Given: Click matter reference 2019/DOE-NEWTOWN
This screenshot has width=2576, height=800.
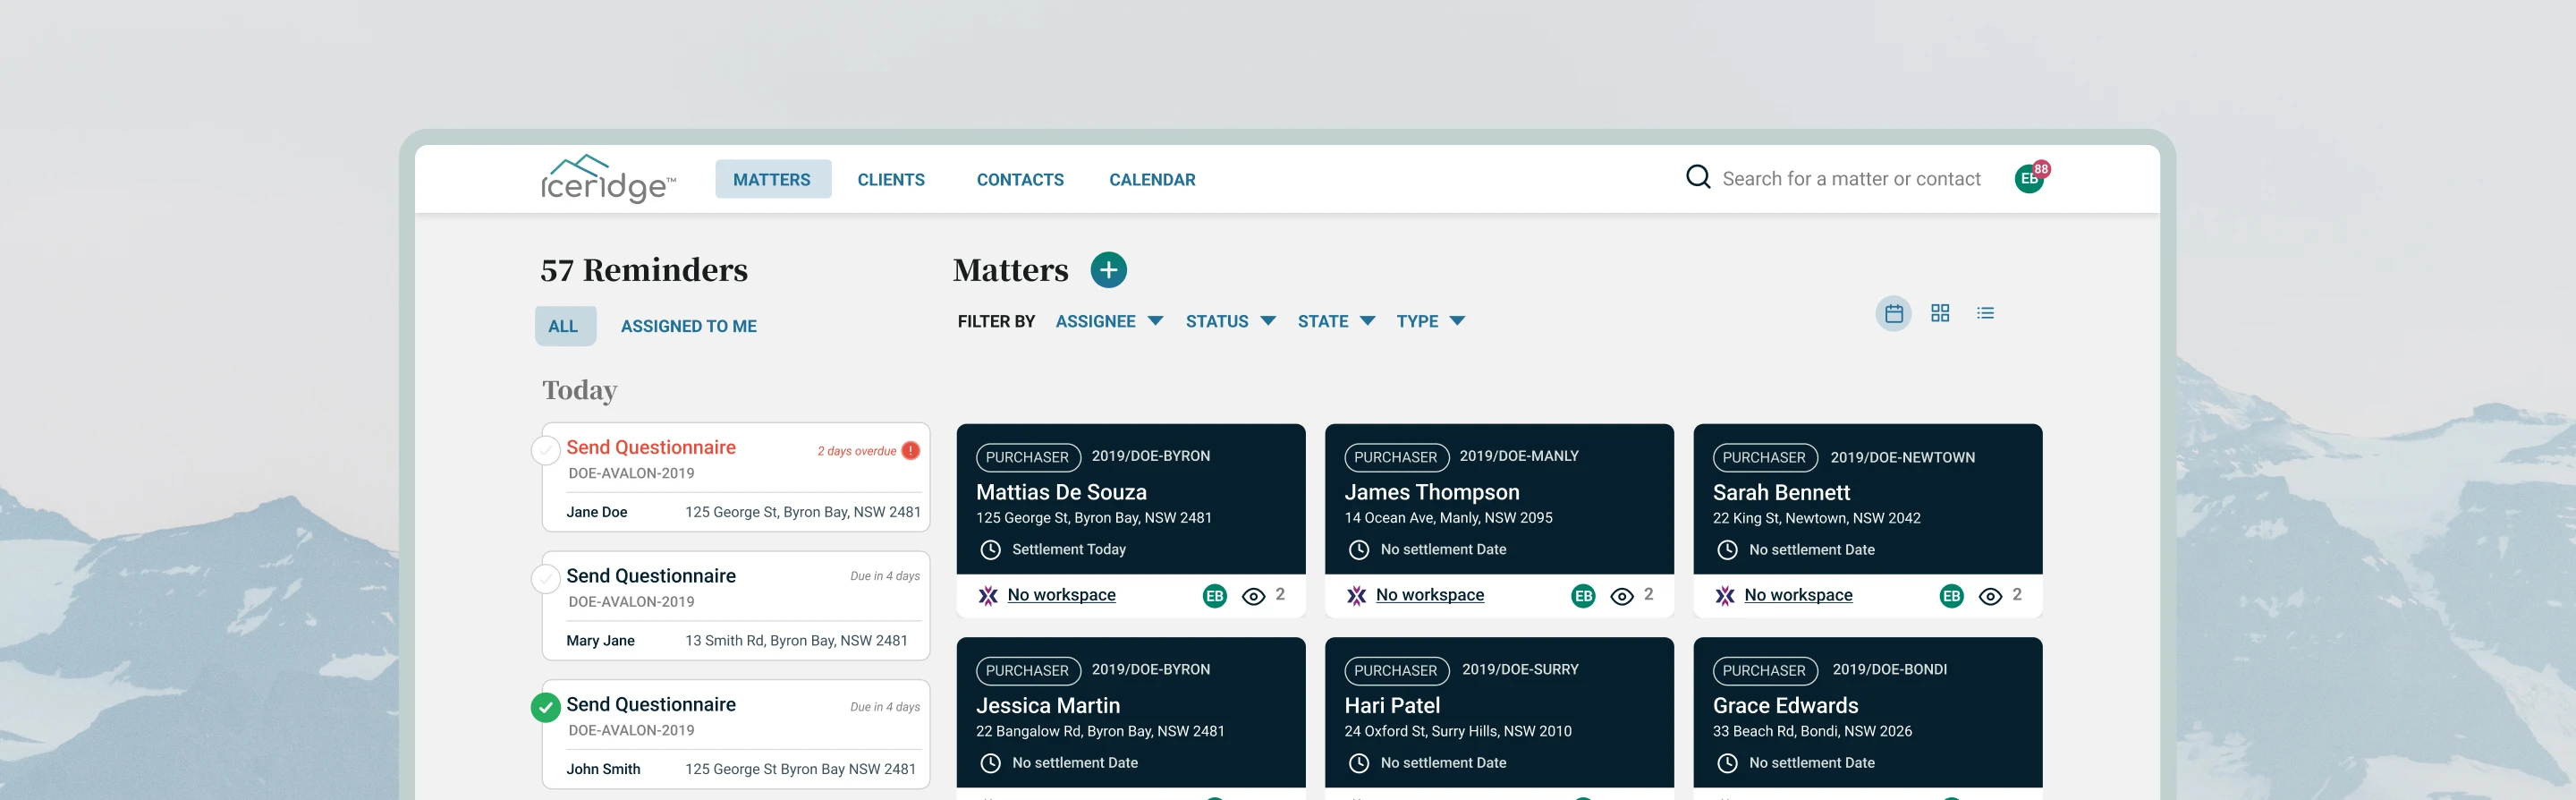Looking at the screenshot, I should coord(1902,457).
